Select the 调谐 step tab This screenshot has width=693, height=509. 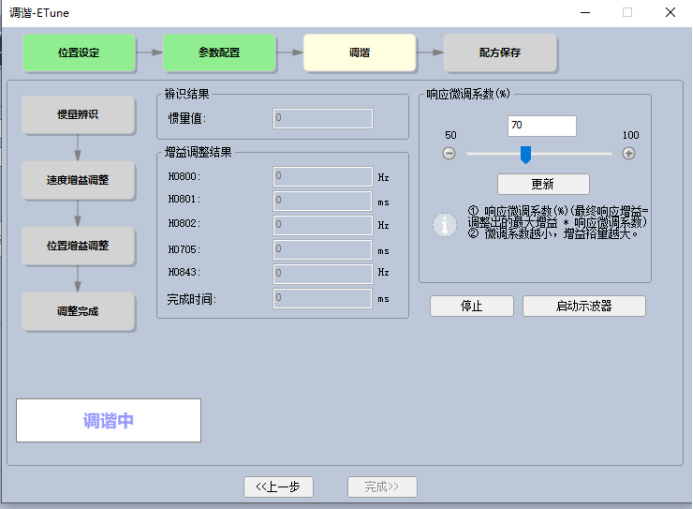[359, 52]
